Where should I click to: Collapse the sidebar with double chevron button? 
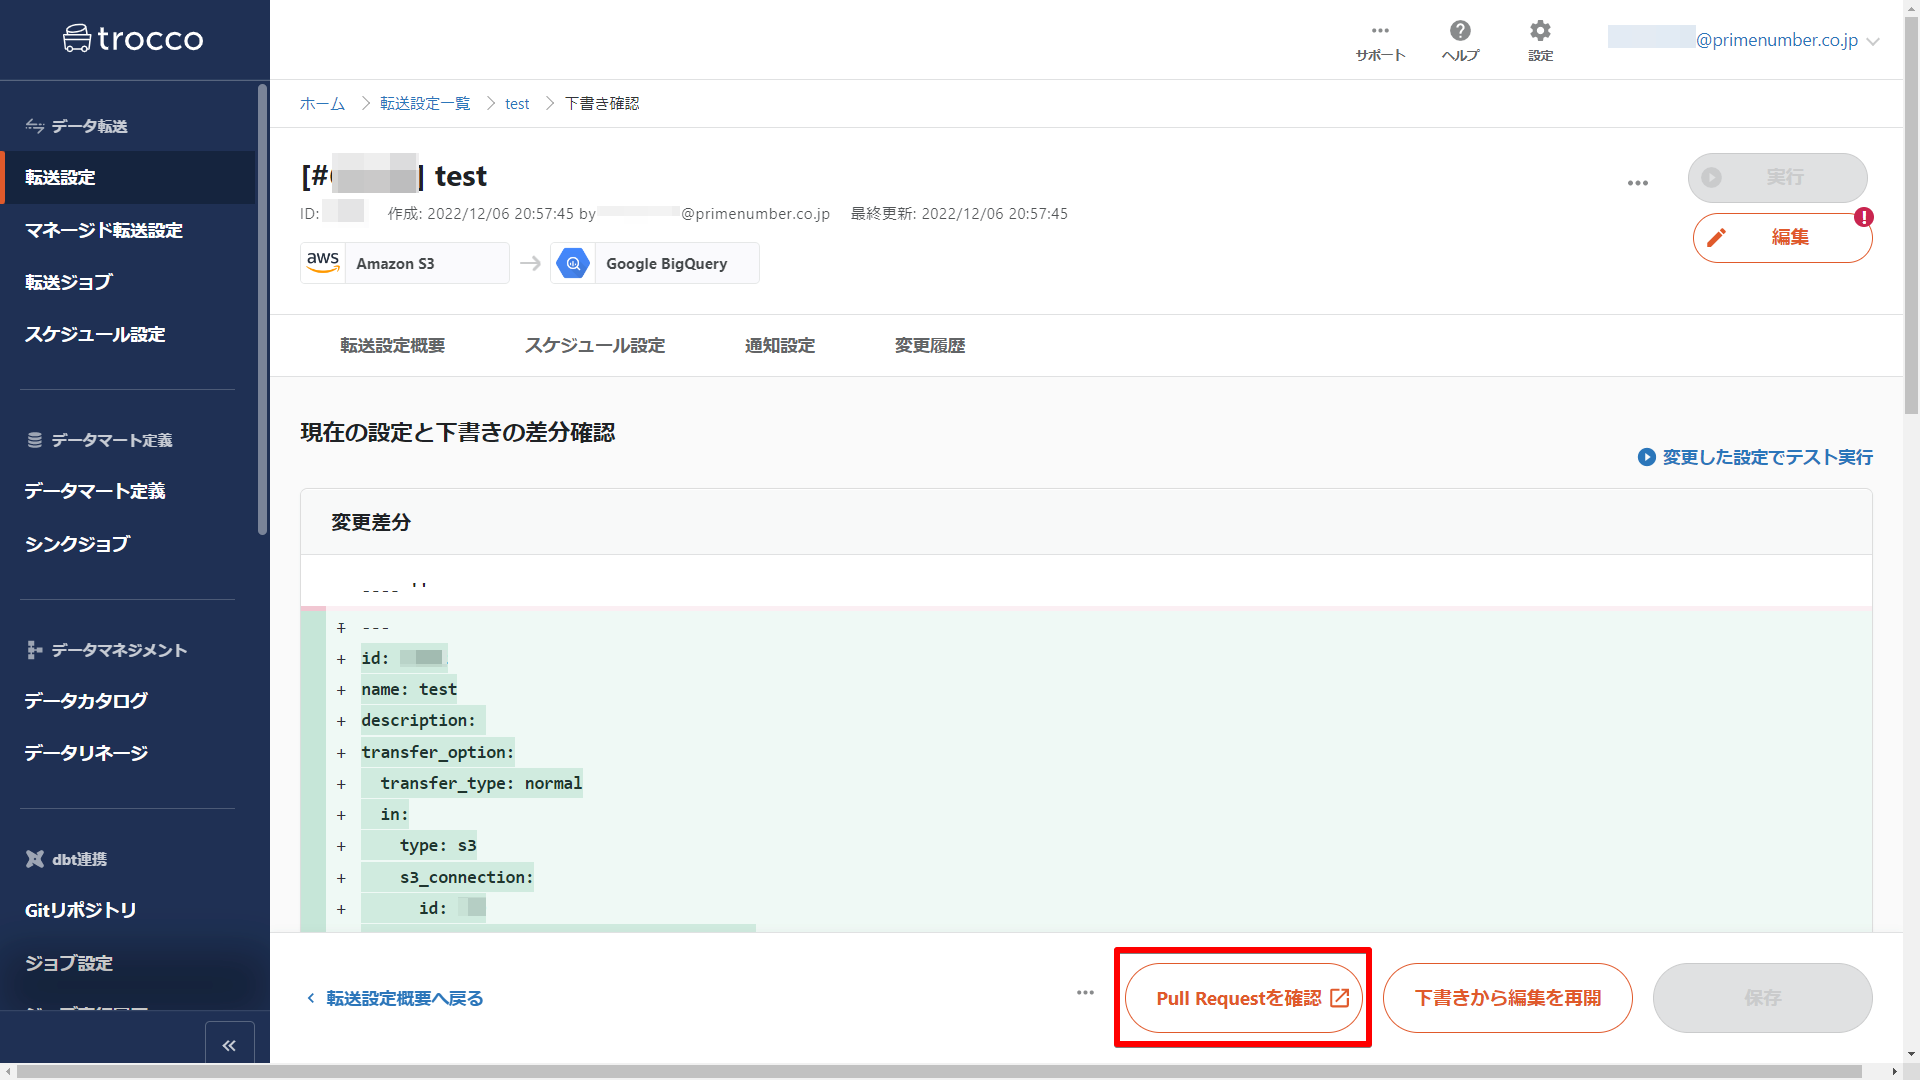[x=229, y=1045]
